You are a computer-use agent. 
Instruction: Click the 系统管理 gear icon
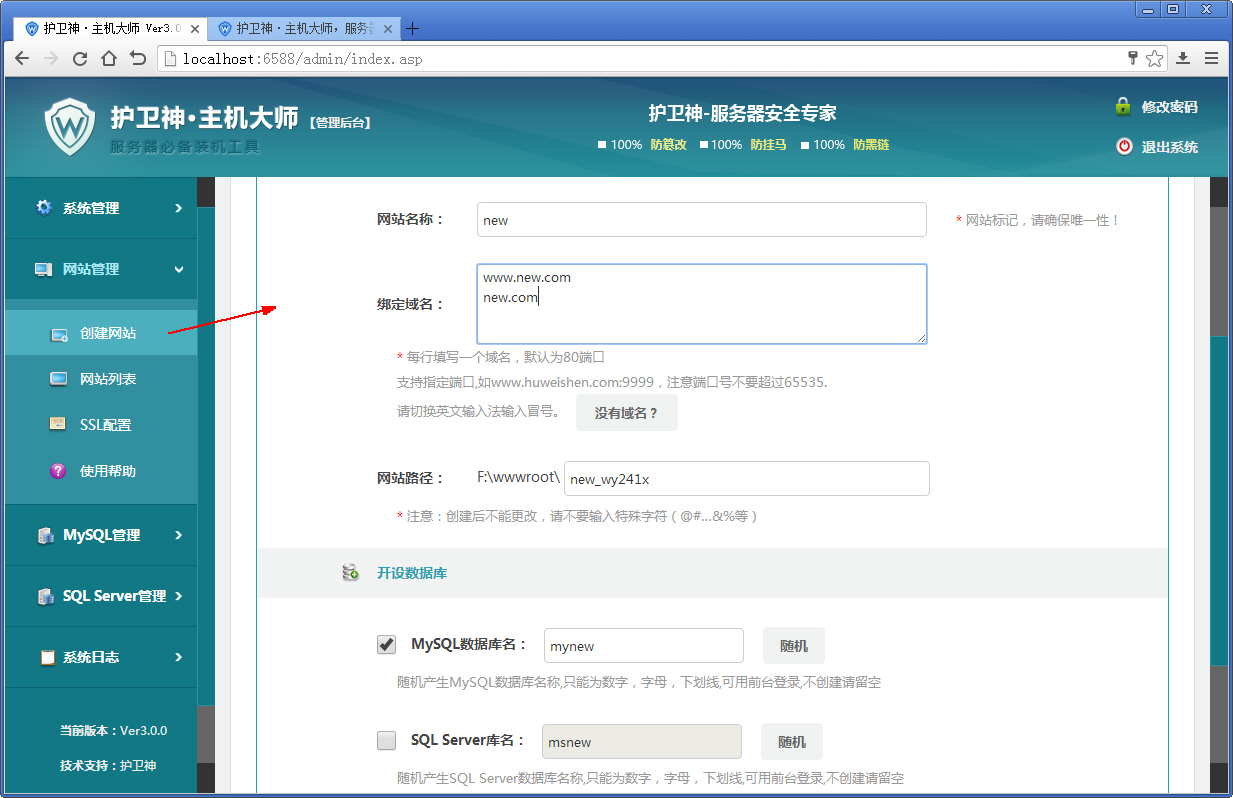point(44,207)
